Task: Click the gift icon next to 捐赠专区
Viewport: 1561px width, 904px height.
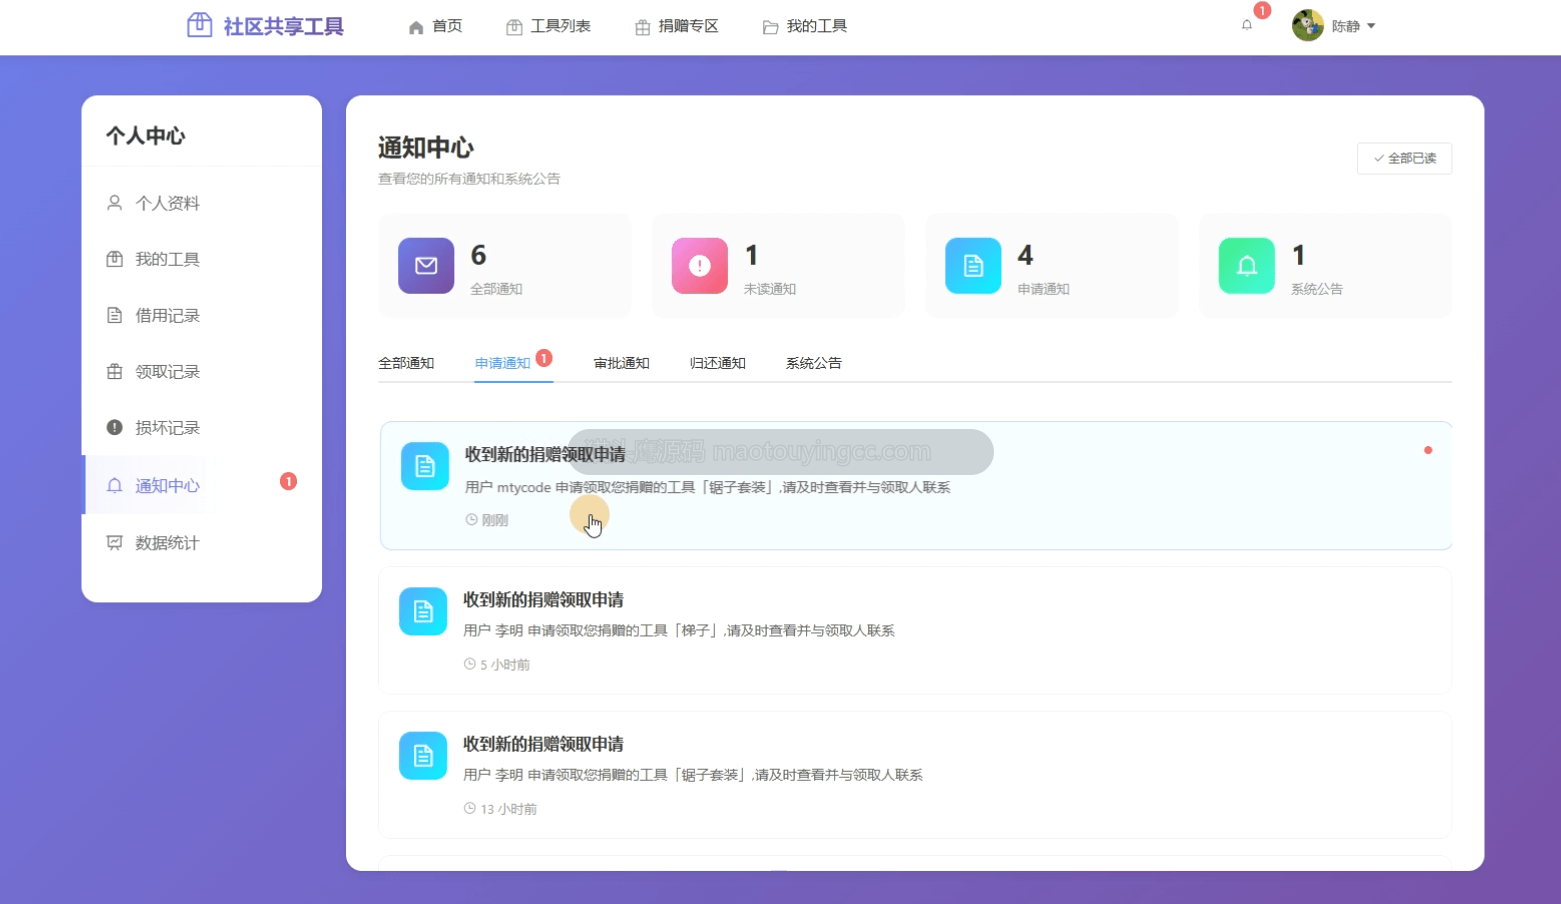Action: coord(642,27)
